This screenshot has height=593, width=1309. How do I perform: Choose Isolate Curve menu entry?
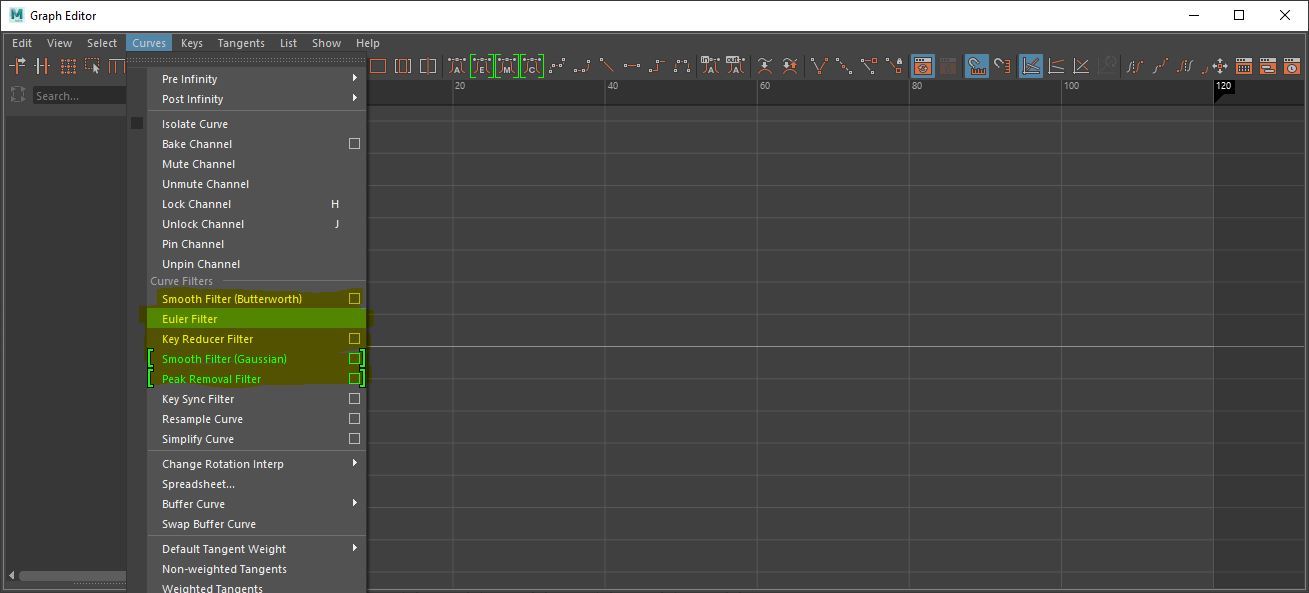[x=256, y=124]
